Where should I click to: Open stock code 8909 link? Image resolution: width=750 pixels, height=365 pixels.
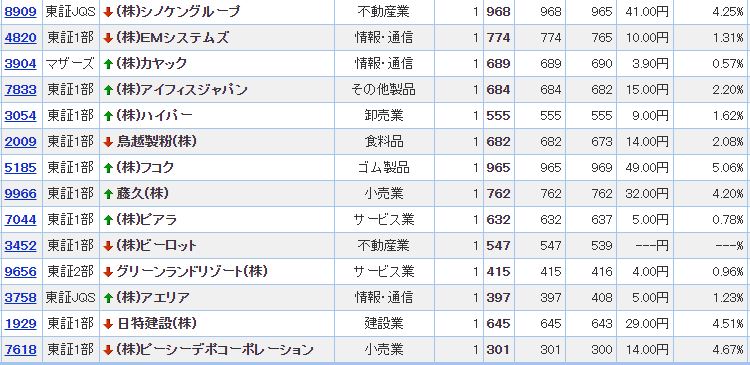coord(21,11)
